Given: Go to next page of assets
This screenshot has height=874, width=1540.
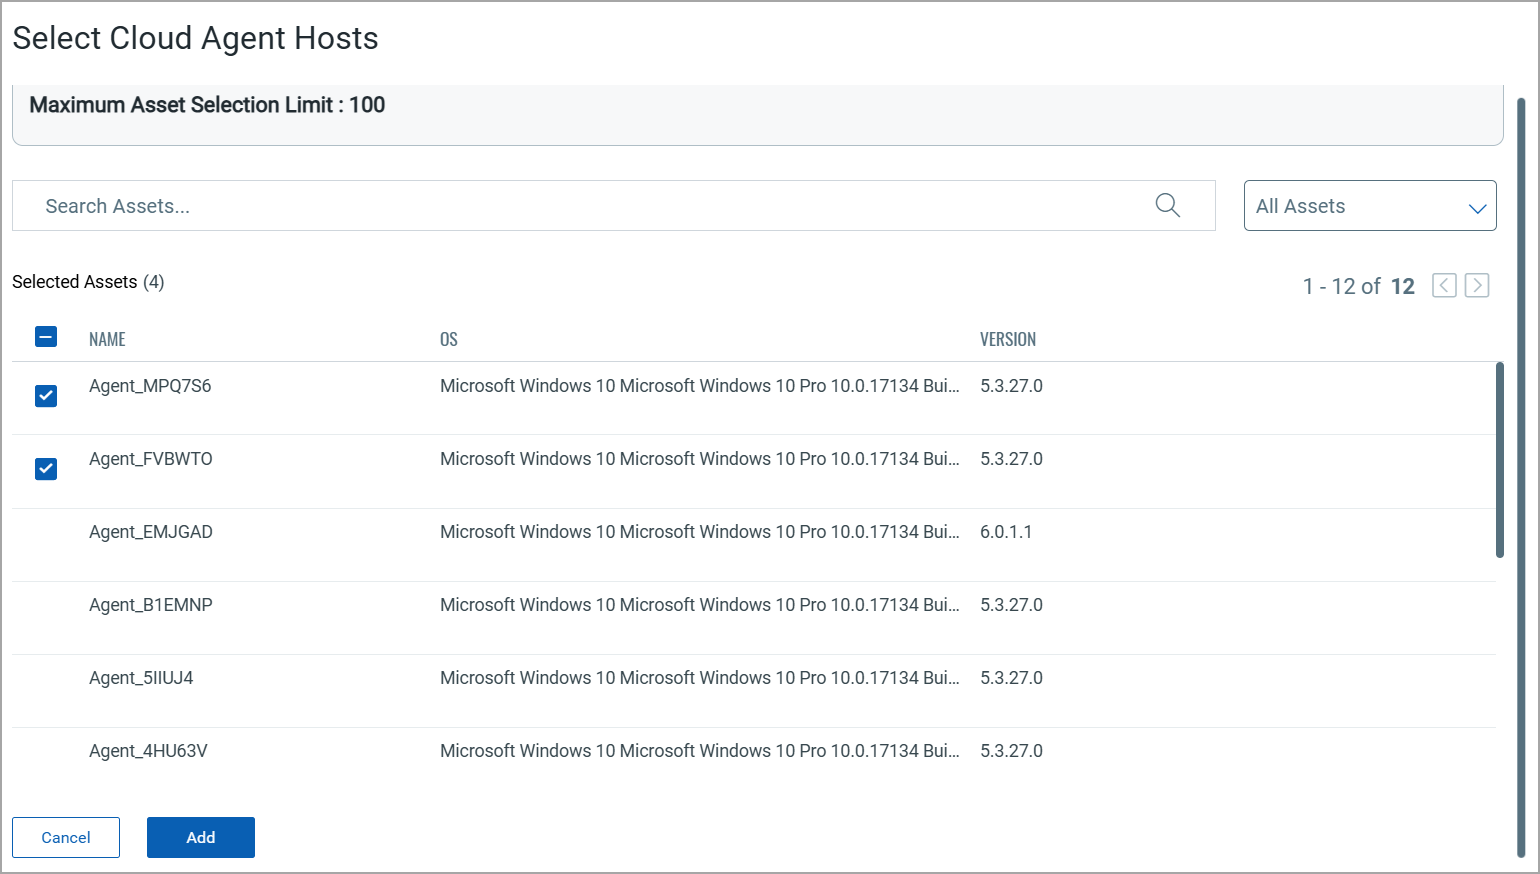Looking at the screenshot, I should 1477,286.
